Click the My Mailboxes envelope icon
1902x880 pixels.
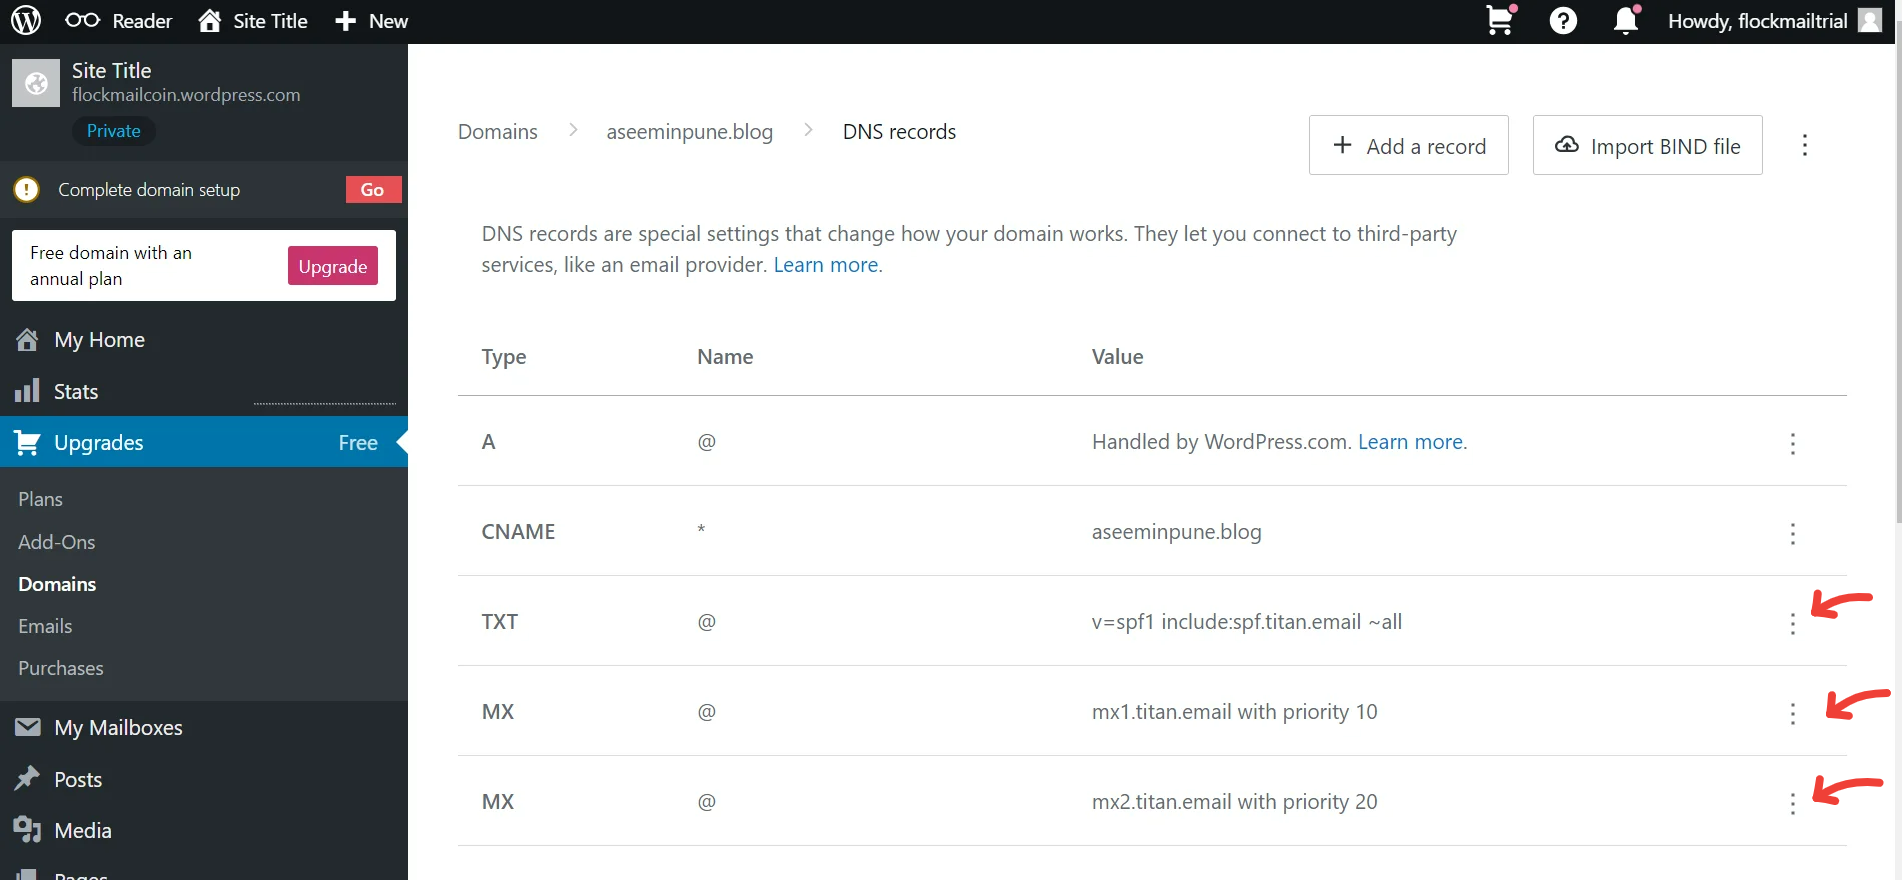28,727
